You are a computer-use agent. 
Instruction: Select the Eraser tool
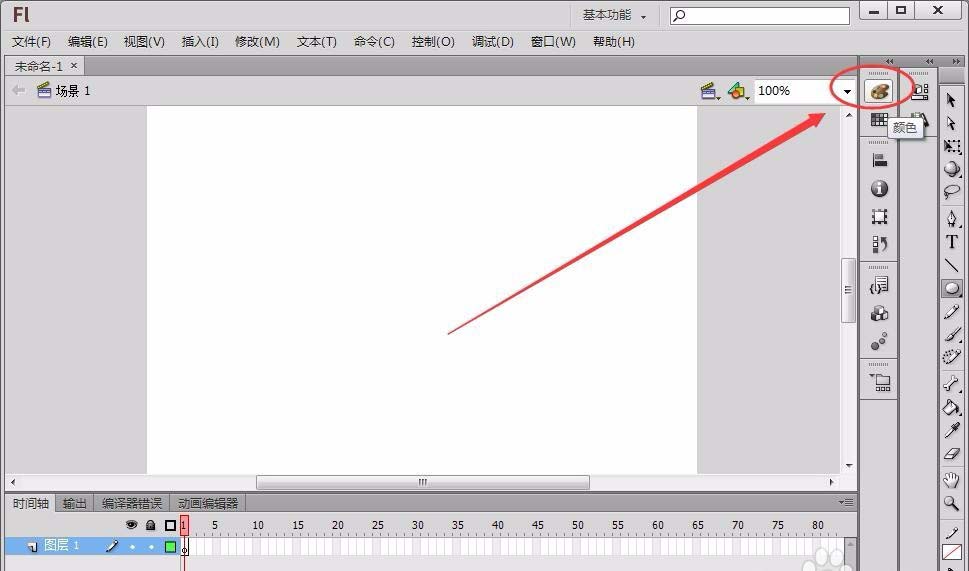pos(952,454)
